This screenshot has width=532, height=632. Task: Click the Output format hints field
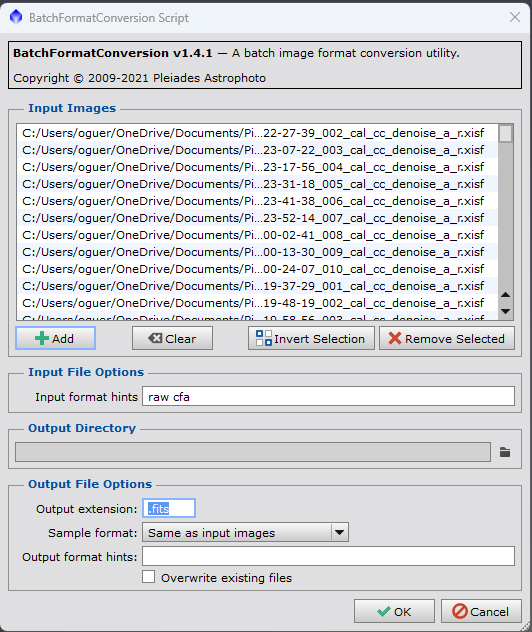point(328,556)
